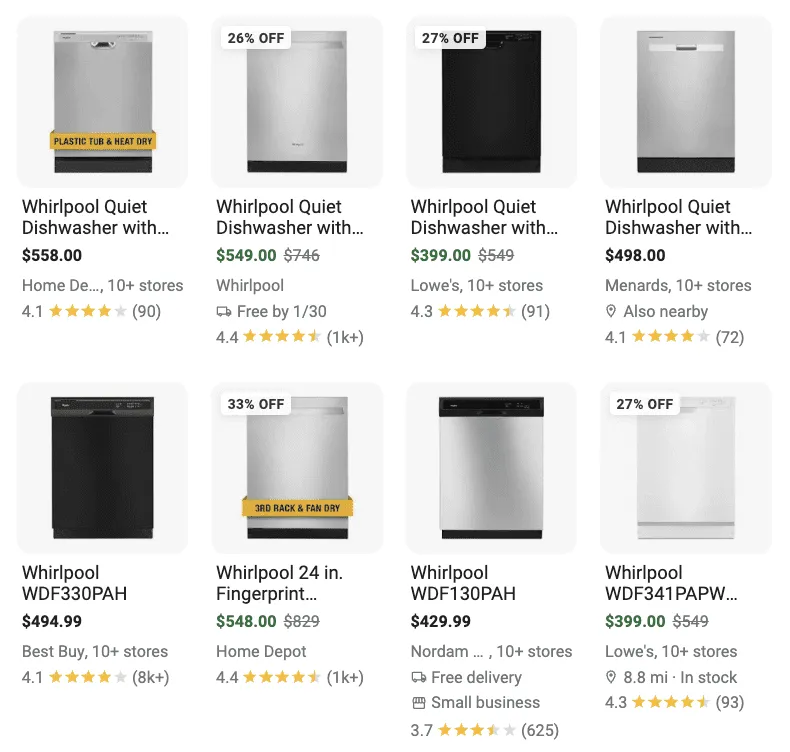This screenshot has width=790, height=752.
Task: Click Best Buy, 10+ stores seller text
Action: [x=95, y=651]
